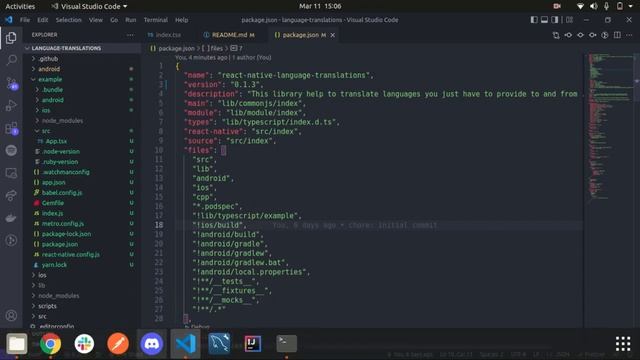Collapse the LANGUAGE-TRANSLATIONS root folder
Screen dimensions: 640x360
(x=82, y=48)
